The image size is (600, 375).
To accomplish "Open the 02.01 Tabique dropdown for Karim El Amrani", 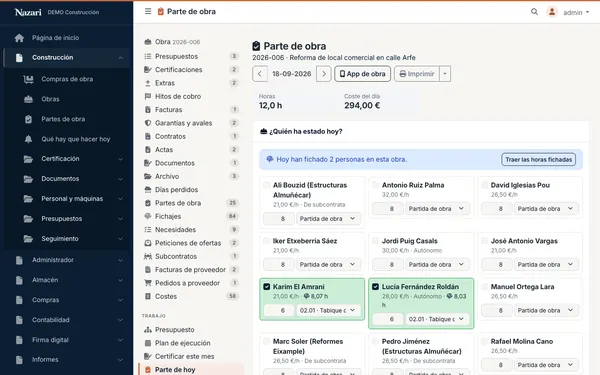I will (328, 310).
